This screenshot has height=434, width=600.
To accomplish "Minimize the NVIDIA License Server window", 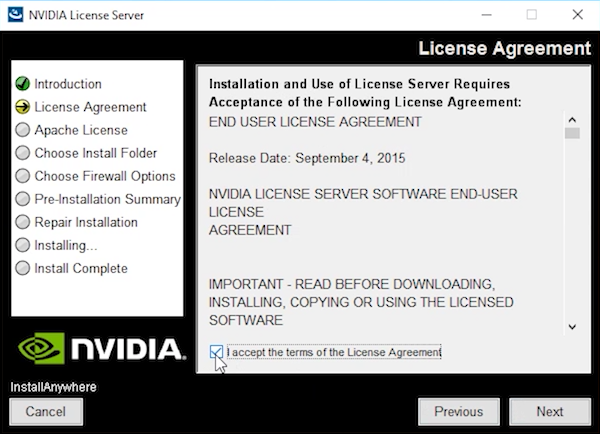I will point(486,15).
